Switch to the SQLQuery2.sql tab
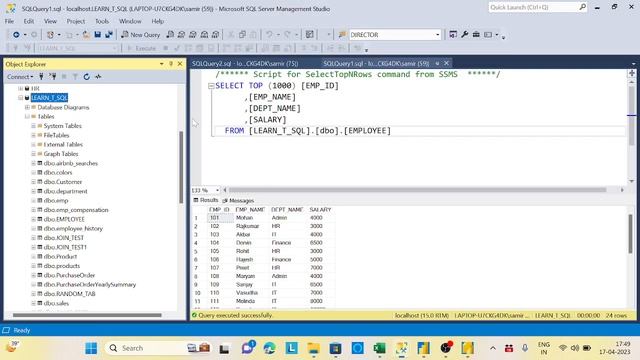The image size is (640, 360). coord(245,64)
